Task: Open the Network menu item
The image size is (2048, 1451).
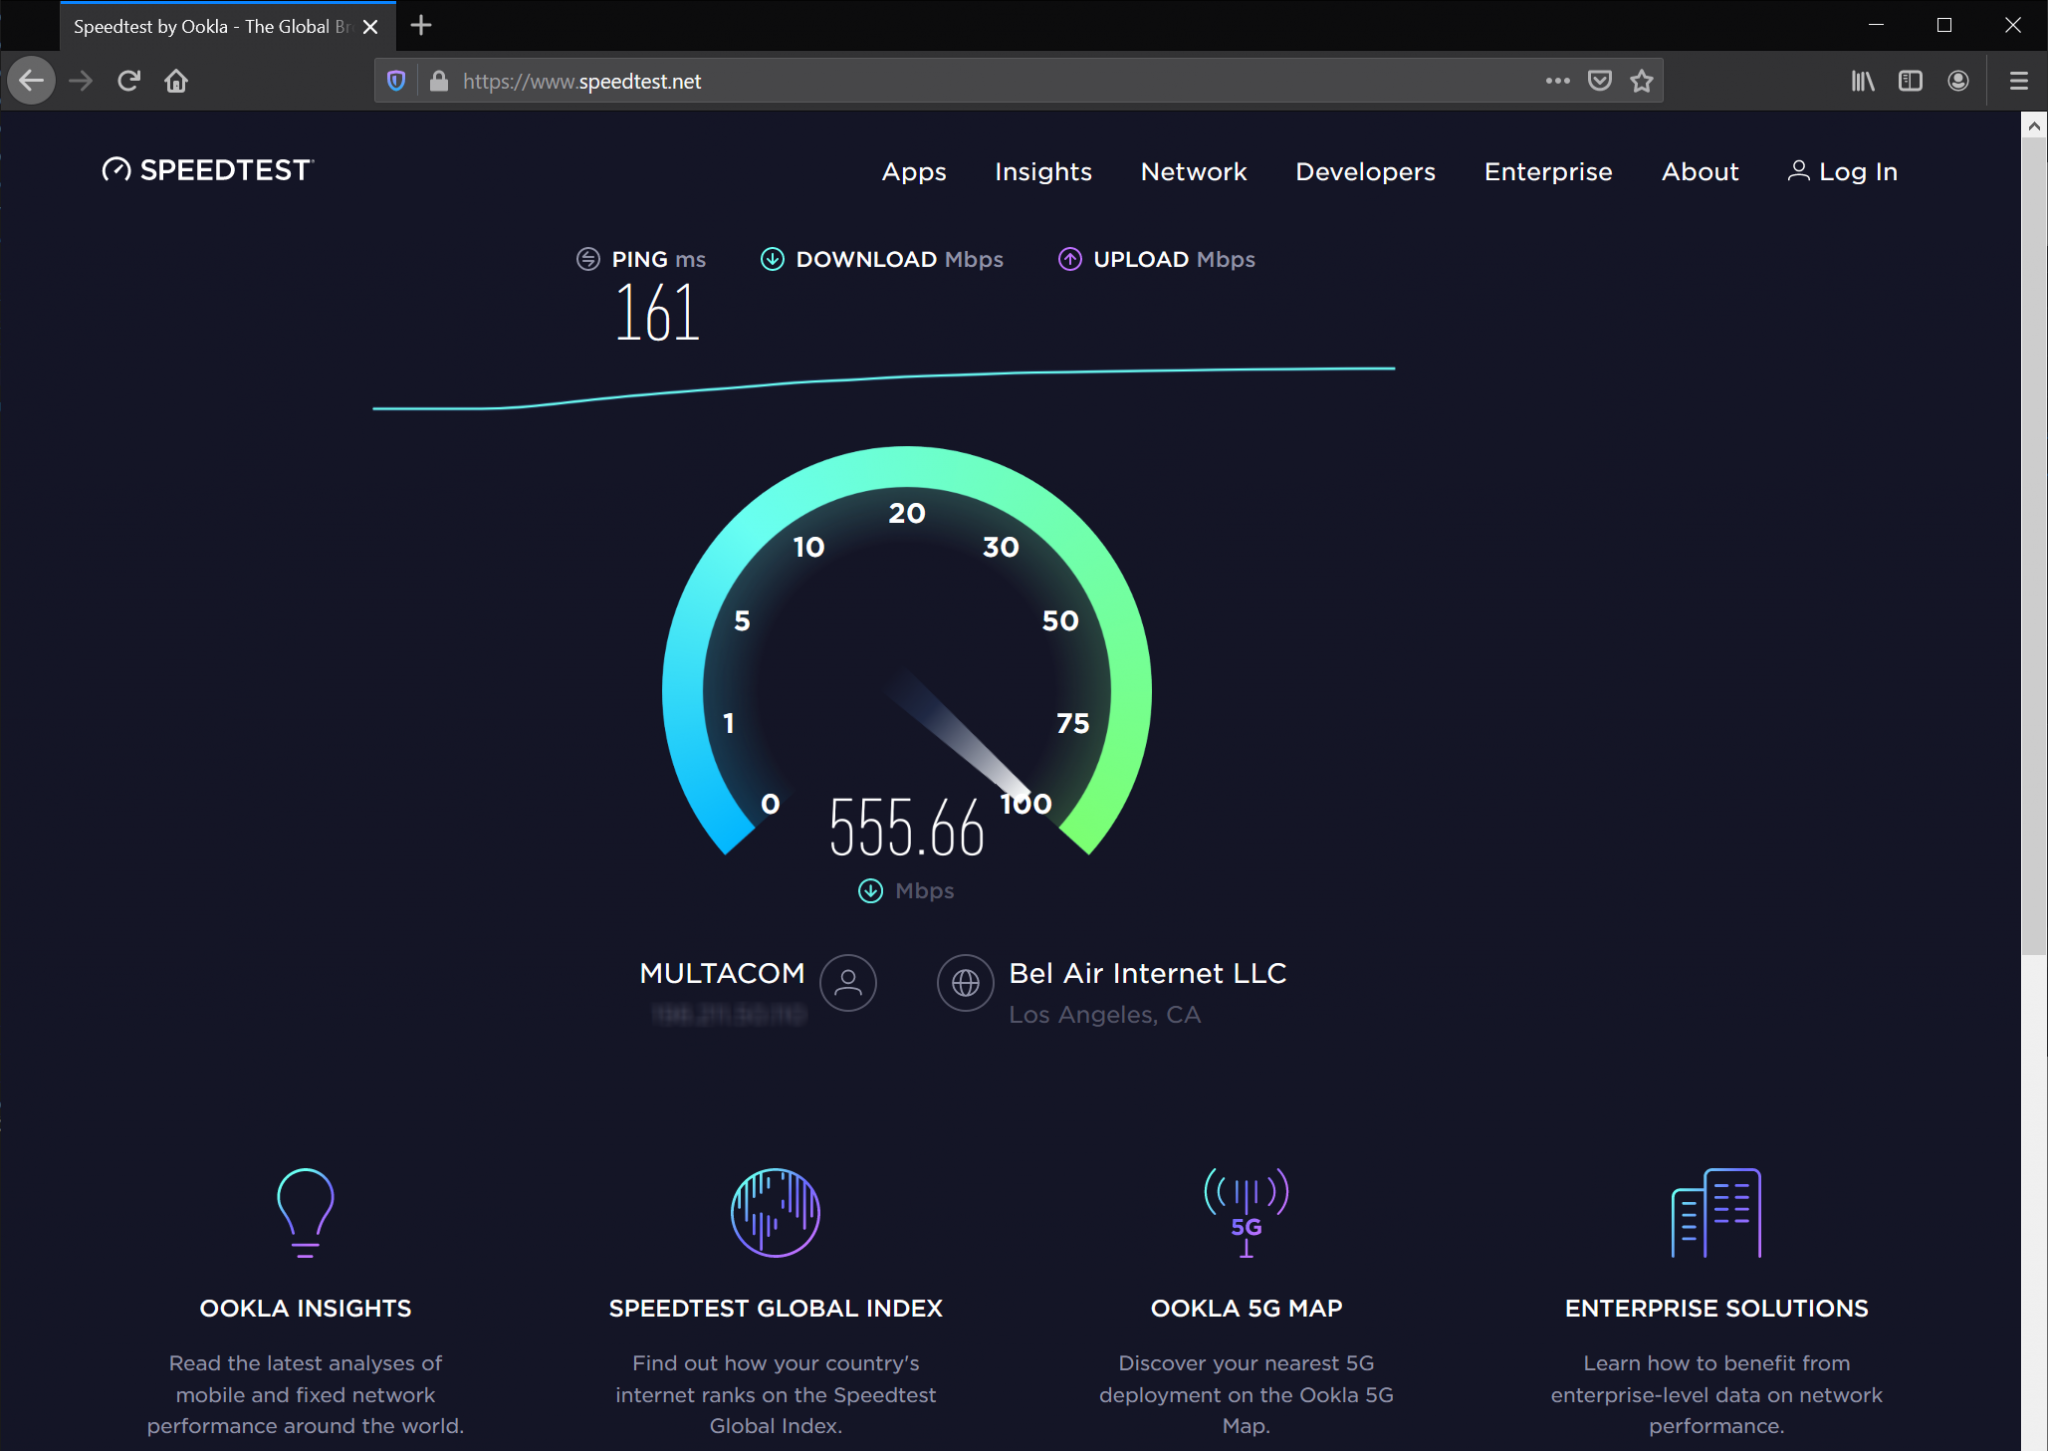Action: point(1193,172)
